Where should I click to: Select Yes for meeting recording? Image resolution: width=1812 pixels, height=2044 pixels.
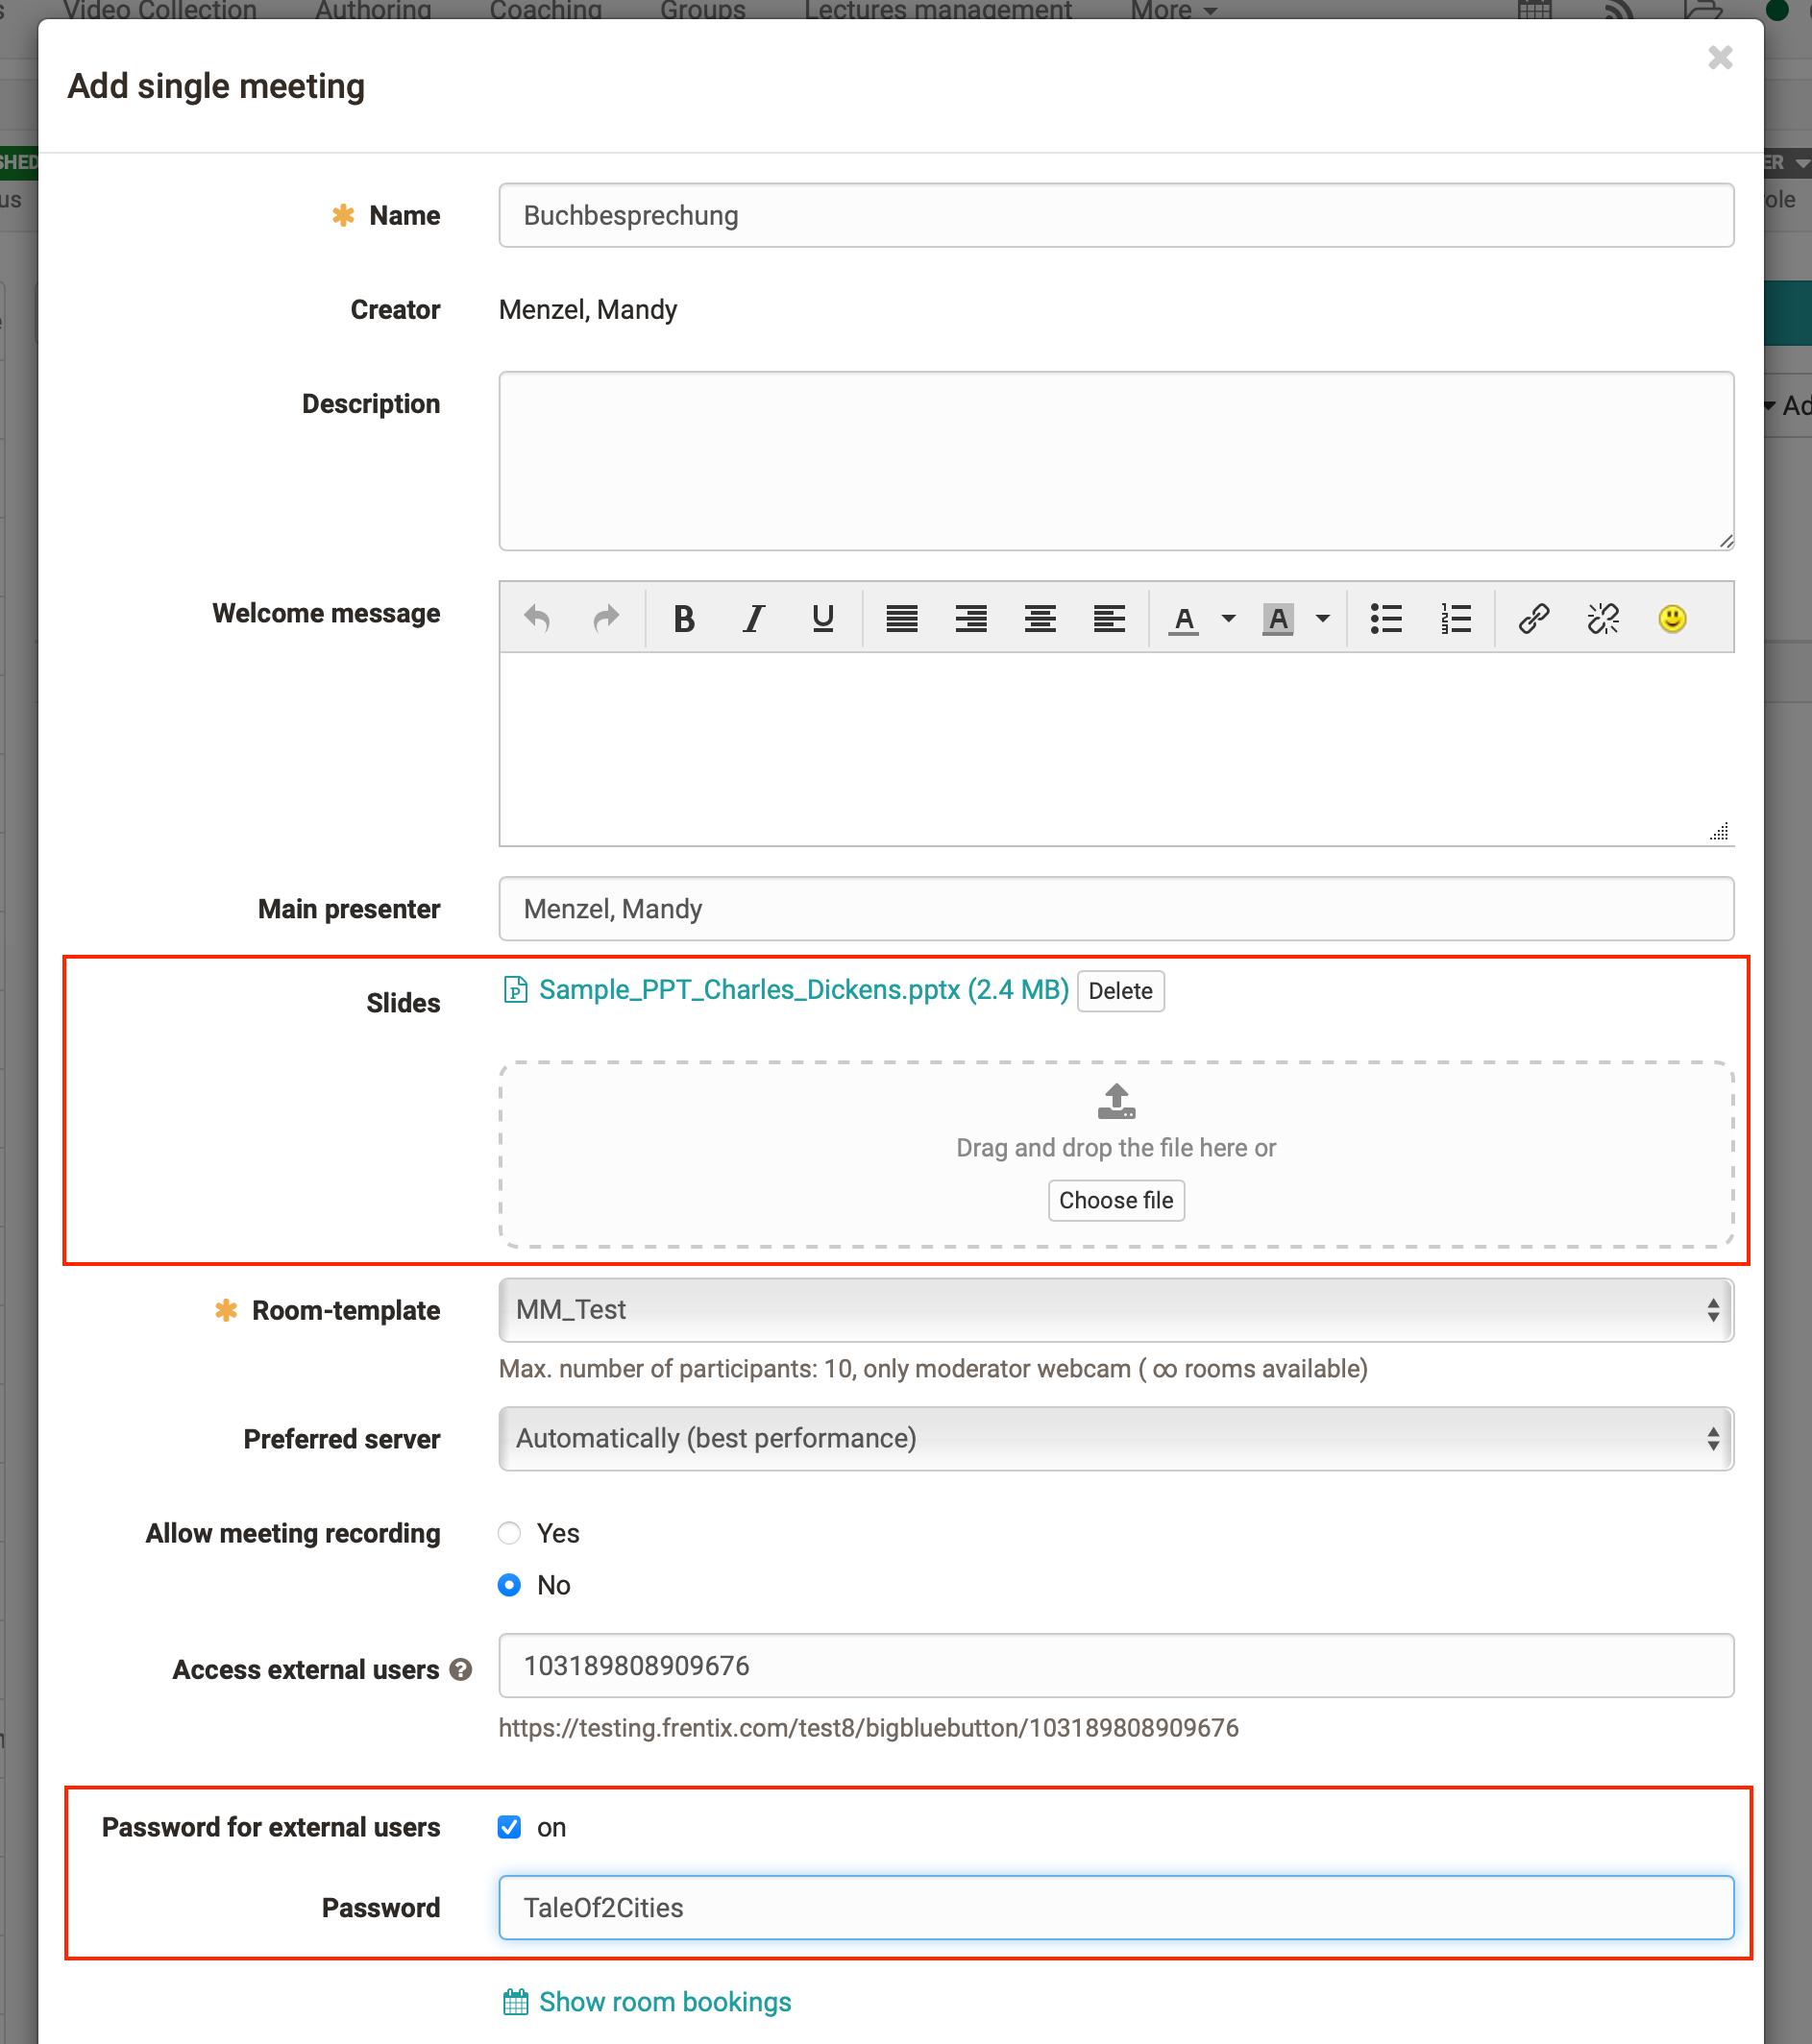pyautogui.click(x=510, y=1533)
